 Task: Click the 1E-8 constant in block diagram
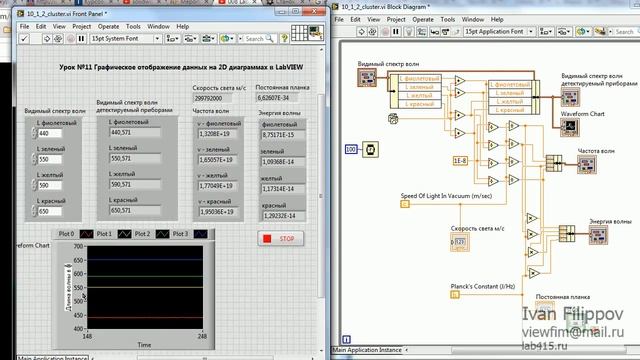(460, 161)
